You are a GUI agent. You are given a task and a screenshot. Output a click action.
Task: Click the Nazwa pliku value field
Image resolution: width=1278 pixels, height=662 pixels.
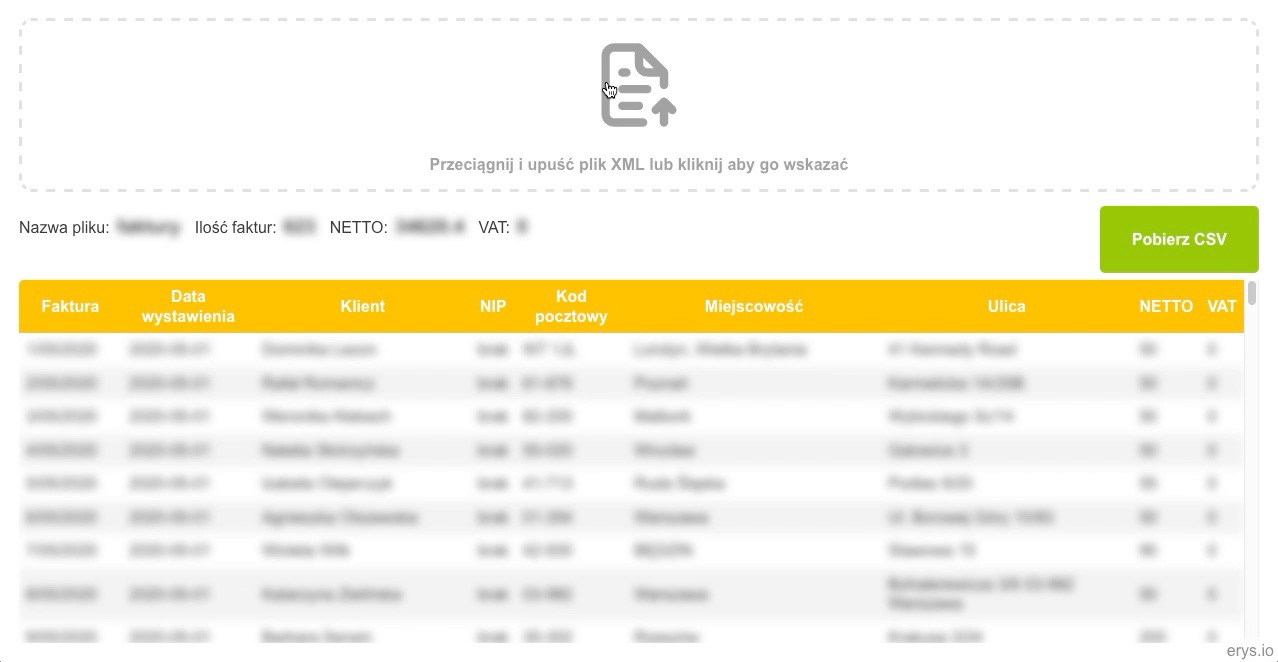click(x=148, y=227)
